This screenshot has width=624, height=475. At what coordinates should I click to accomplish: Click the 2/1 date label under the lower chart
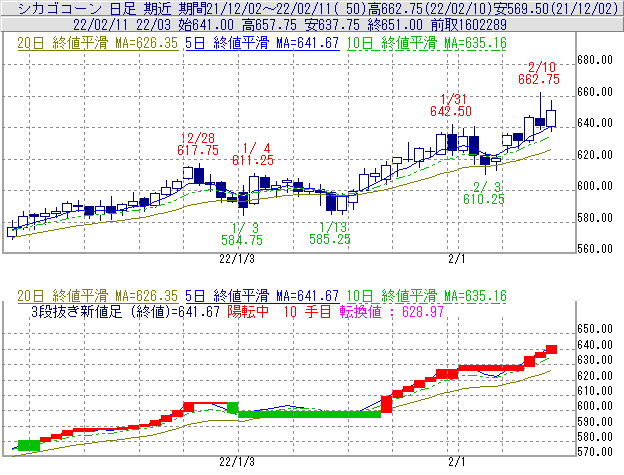(456, 462)
